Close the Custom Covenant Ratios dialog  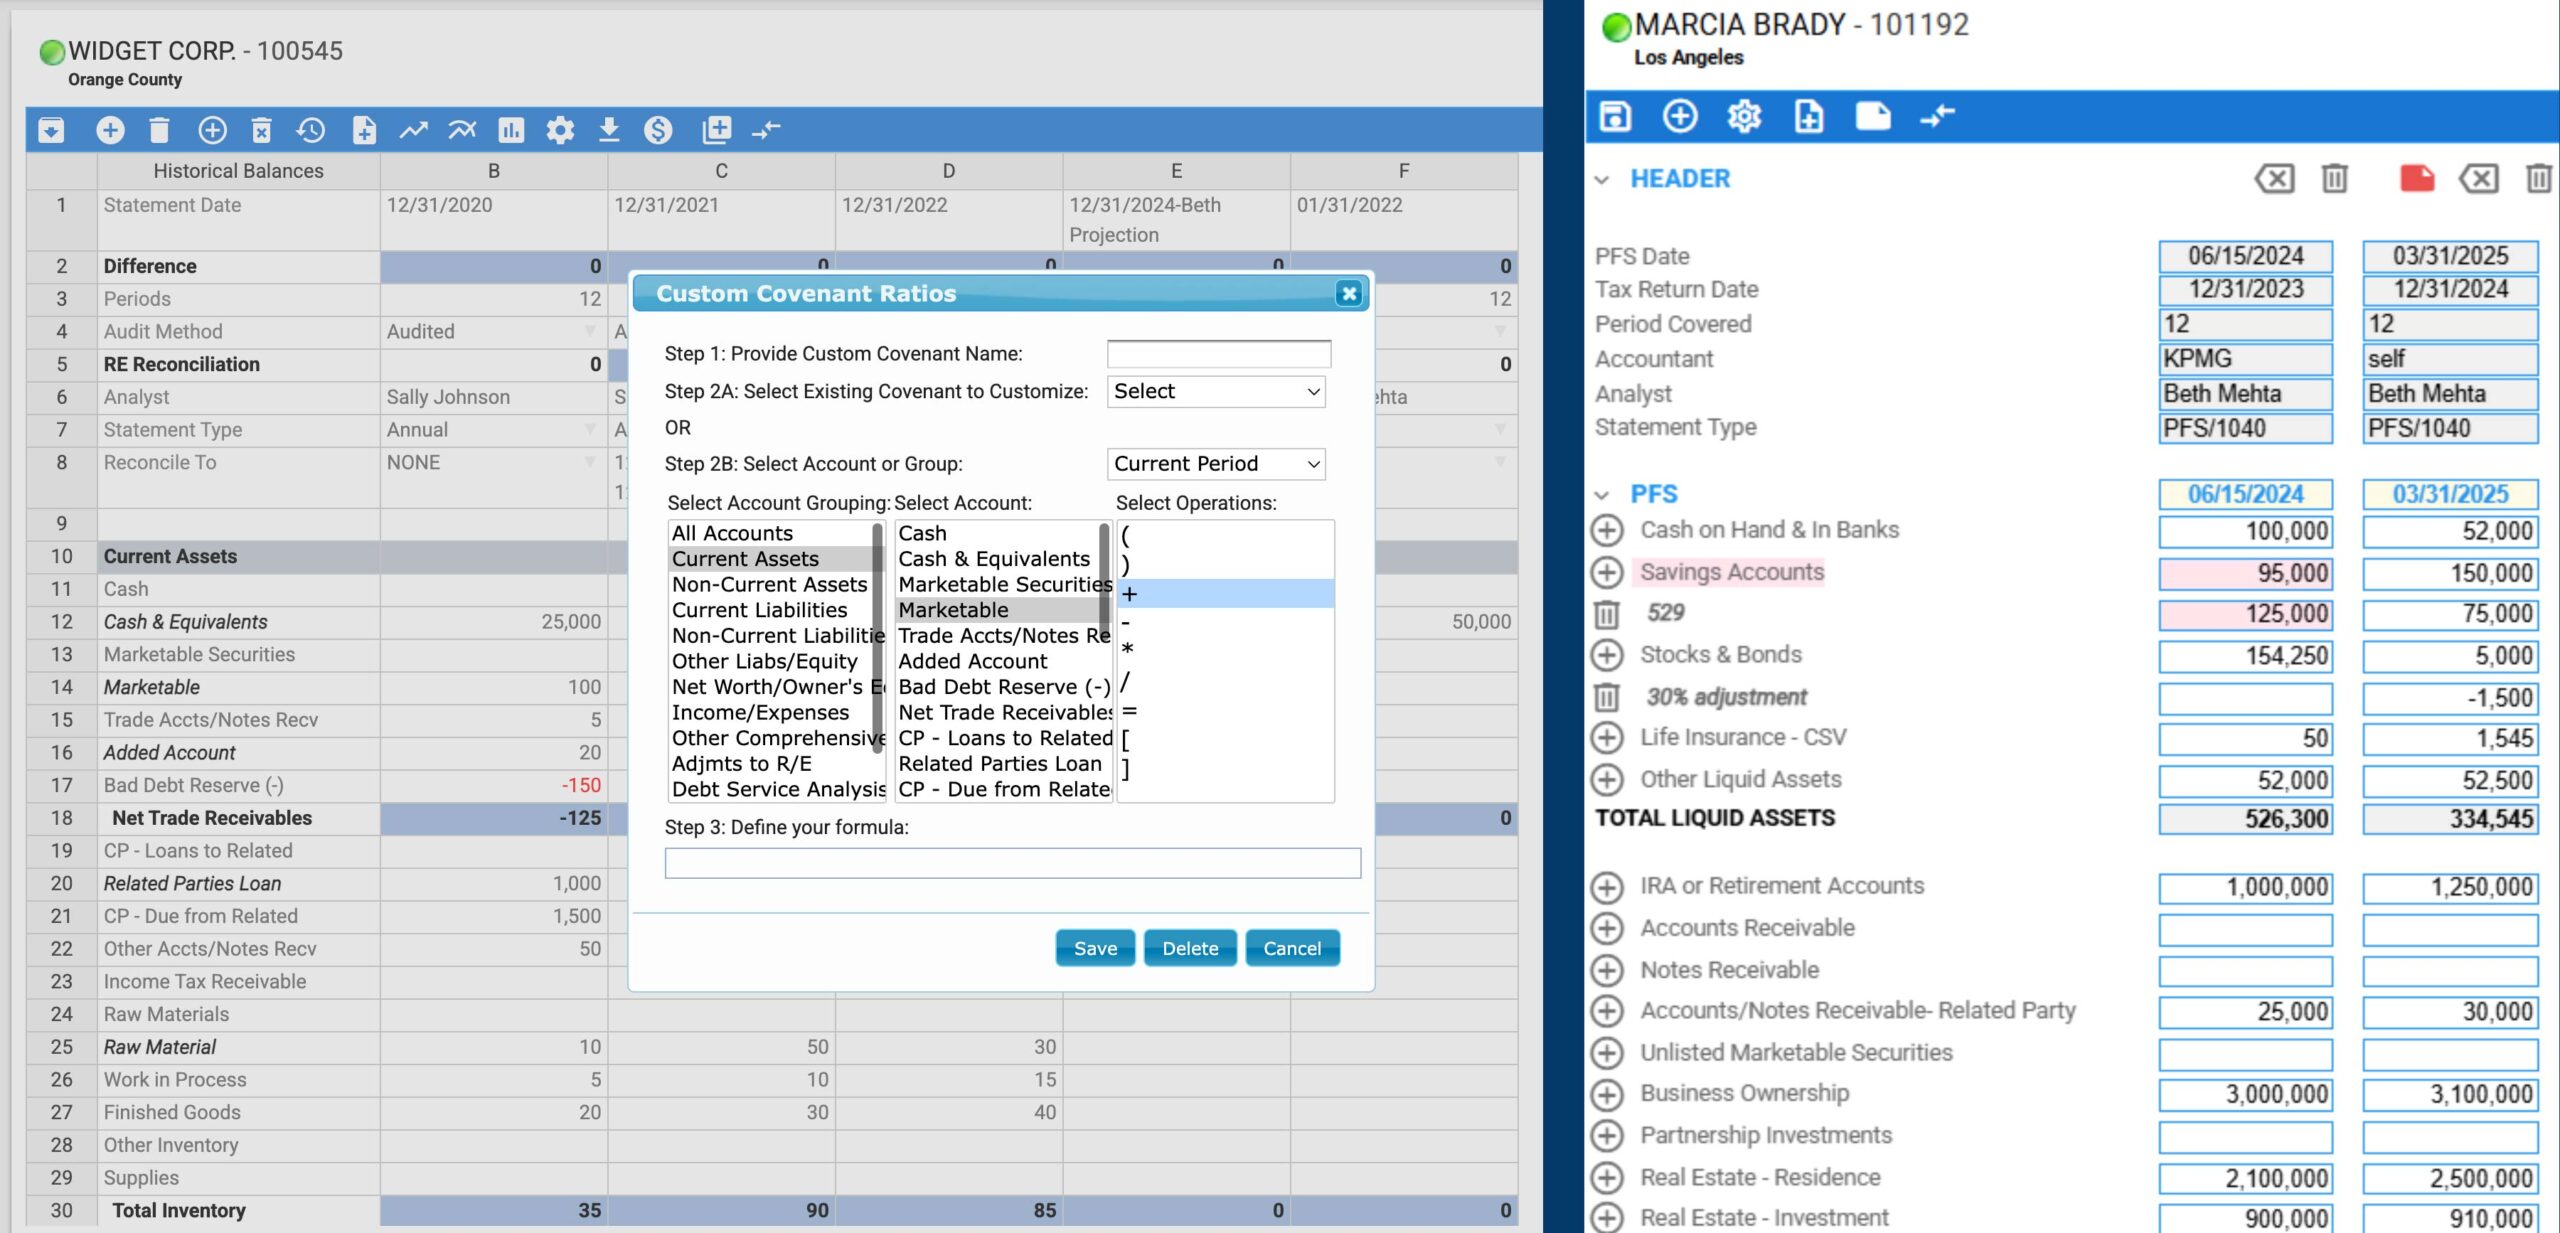pyautogui.click(x=1349, y=294)
